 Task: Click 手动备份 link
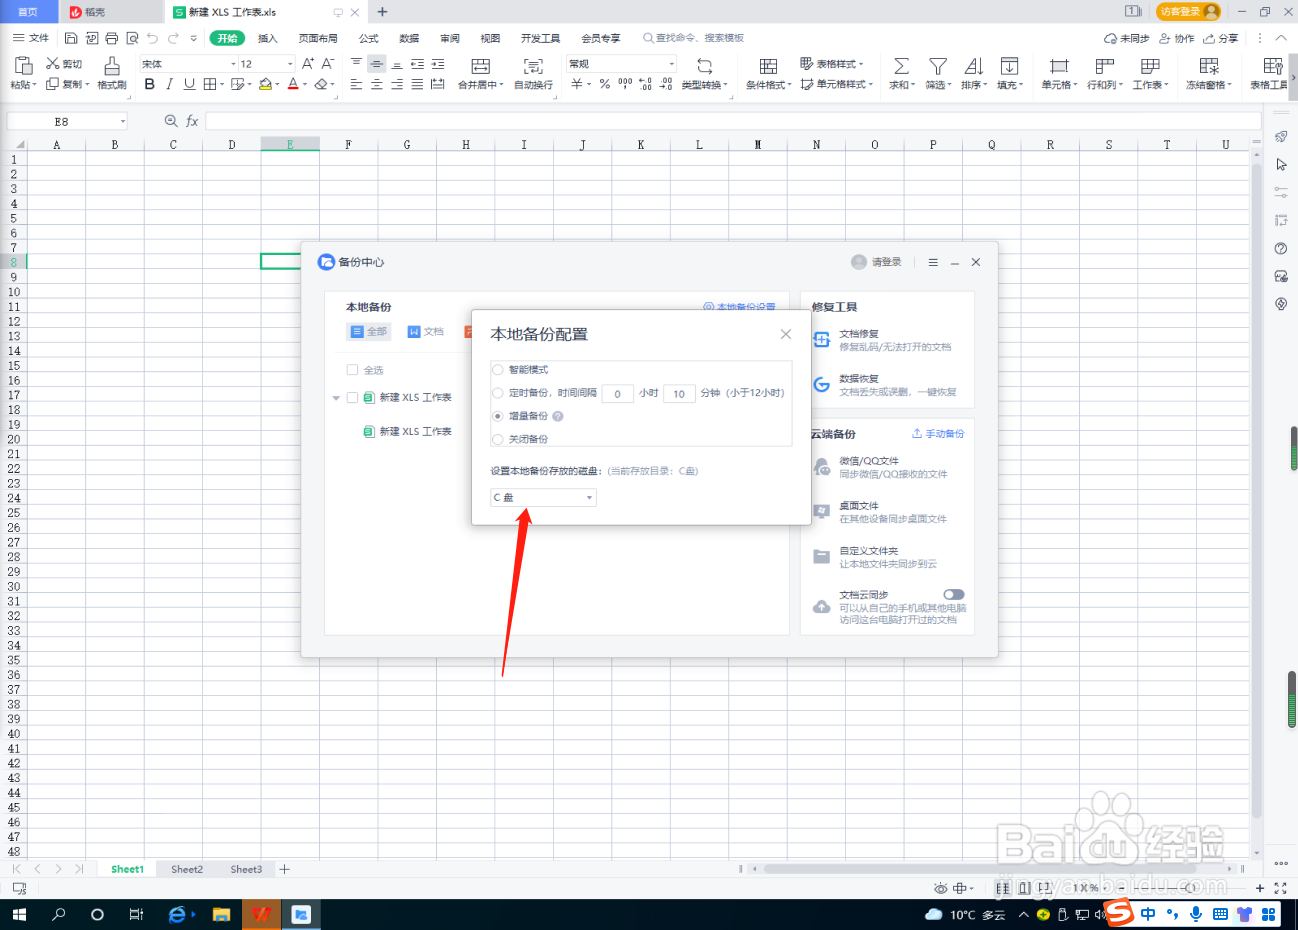[938, 434]
